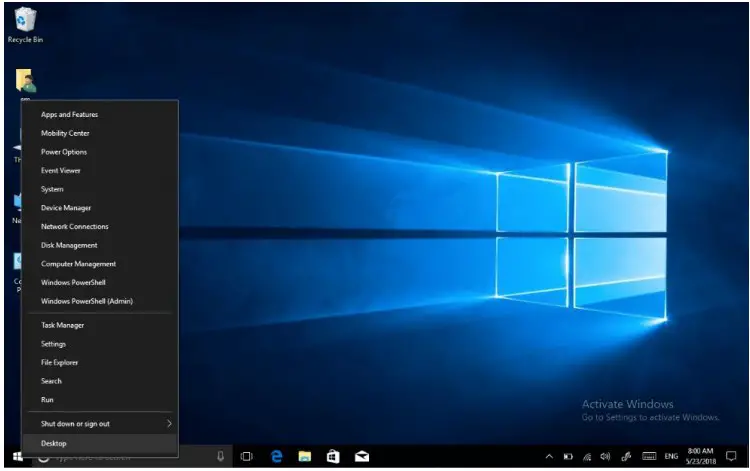Open the clock showing 8:00 AM
The height and width of the screenshot is (471, 750).
tap(700, 456)
